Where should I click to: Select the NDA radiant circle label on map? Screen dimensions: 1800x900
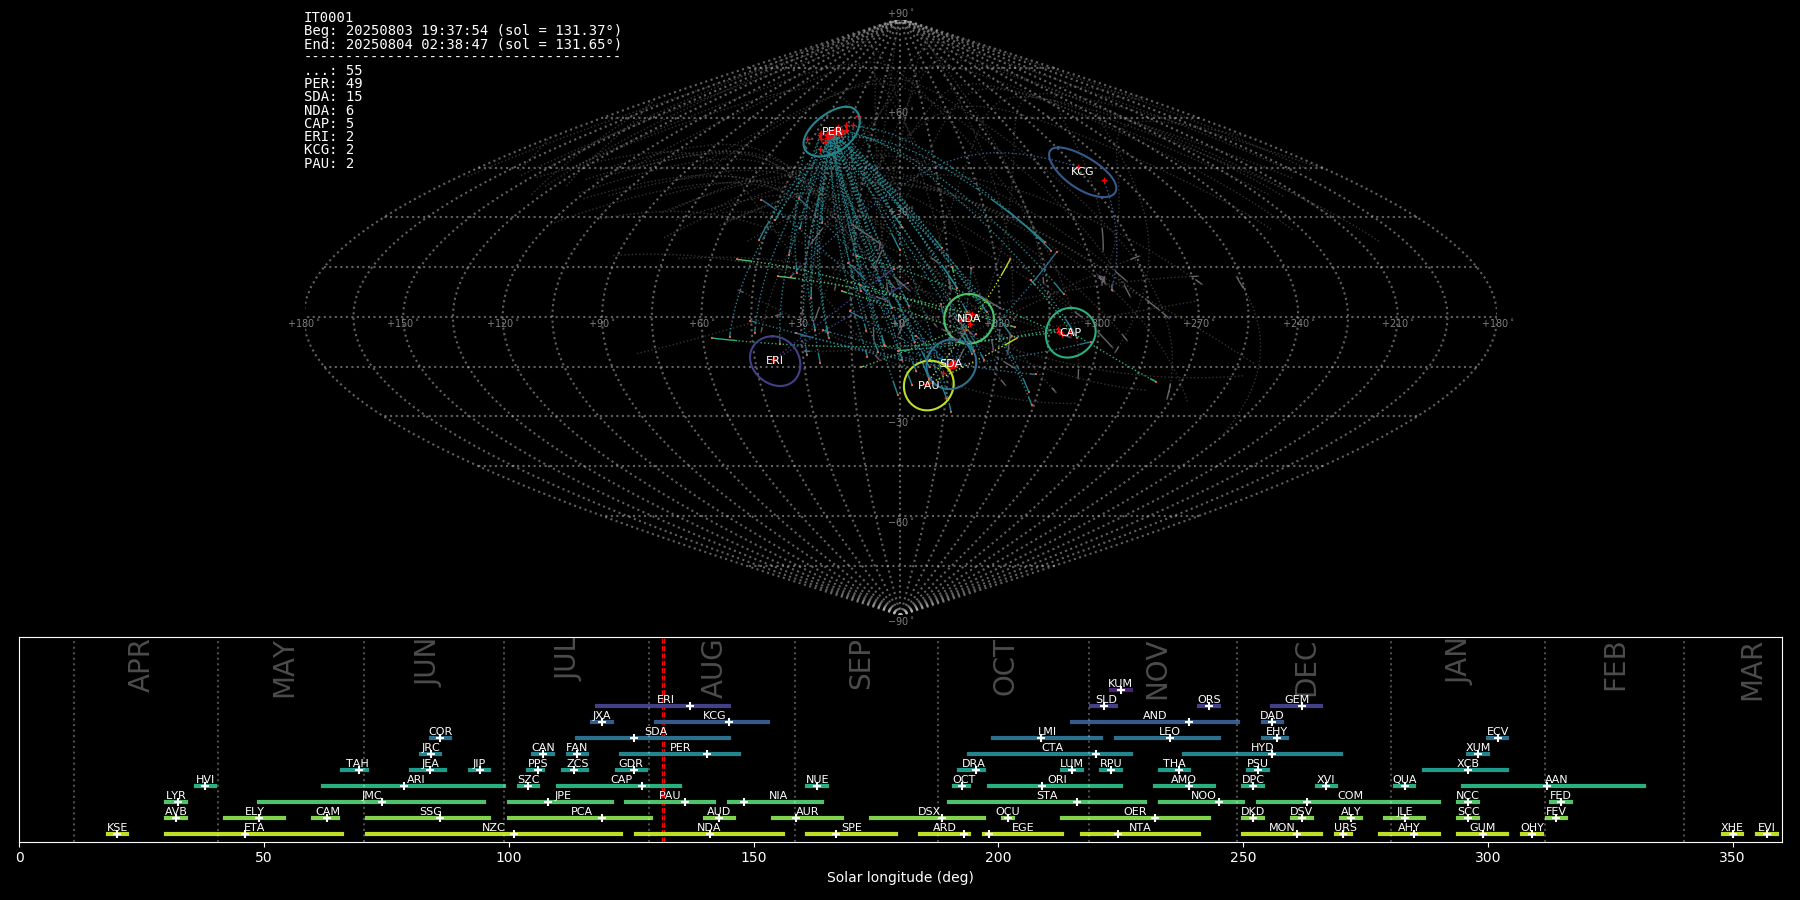pyautogui.click(x=968, y=319)
